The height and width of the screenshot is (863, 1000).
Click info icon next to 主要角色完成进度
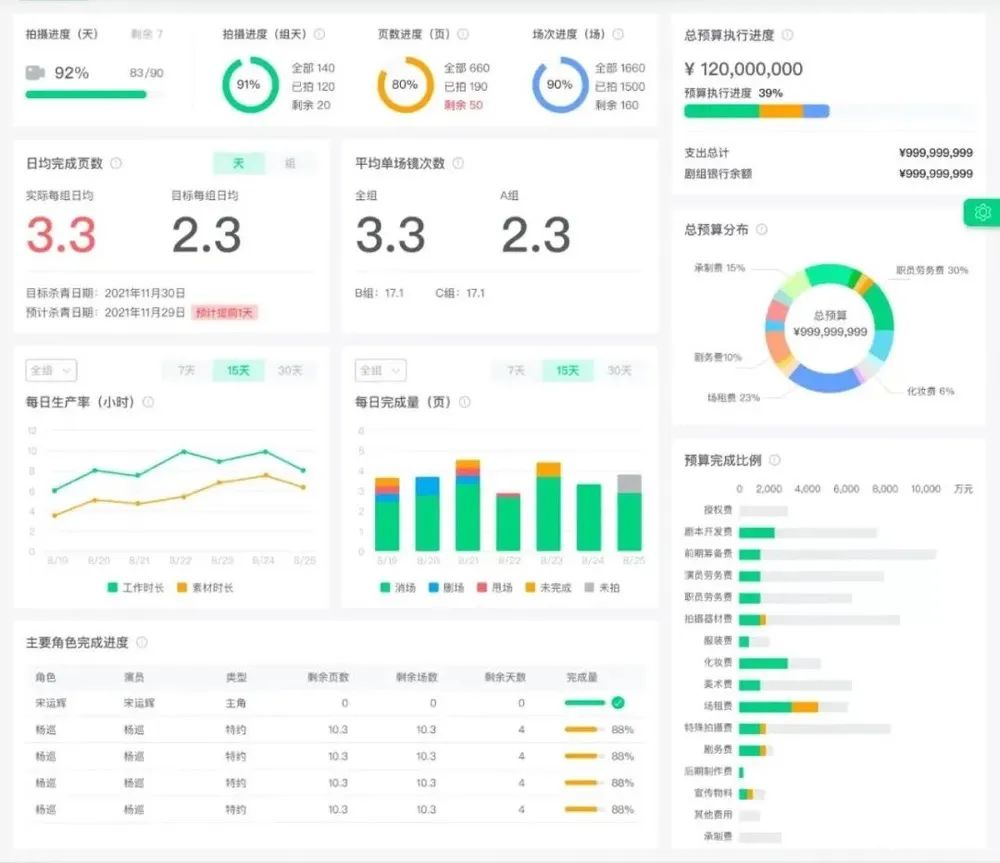pos(142,642)
